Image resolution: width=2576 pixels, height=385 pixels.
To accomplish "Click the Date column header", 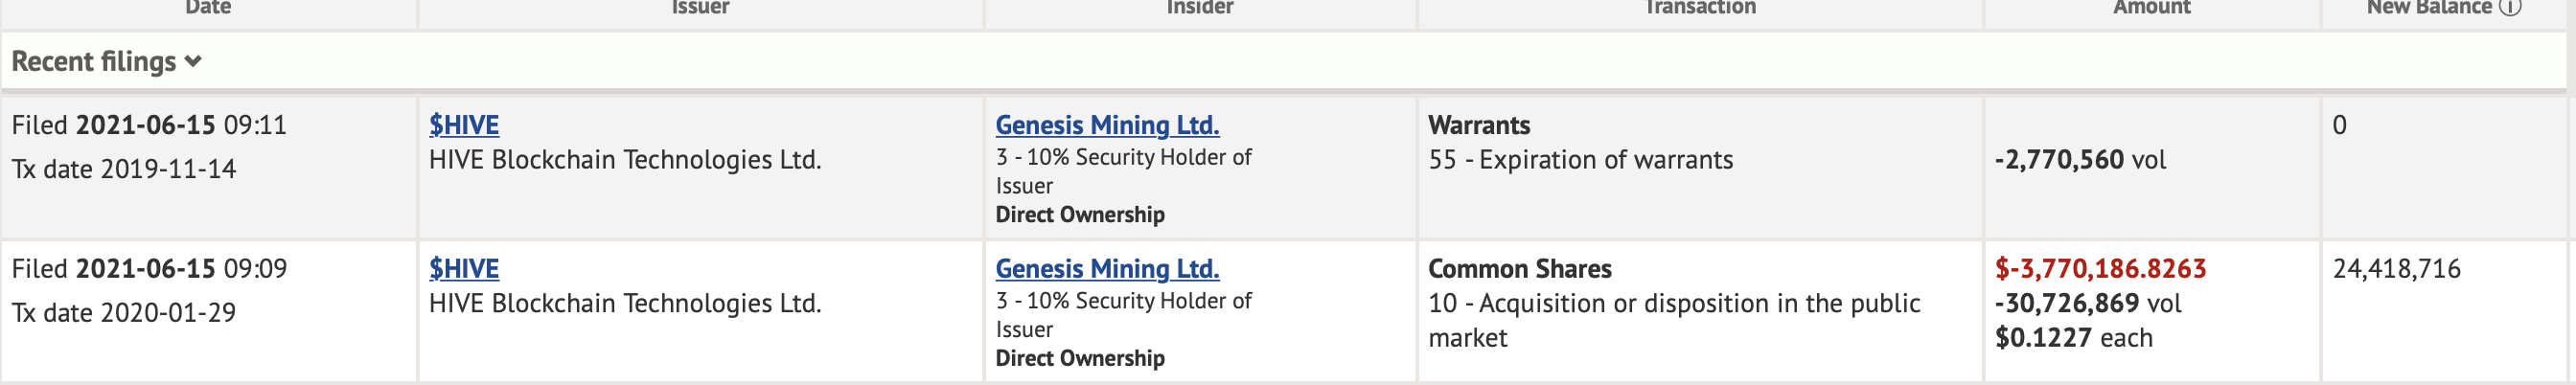I will (x=208, y=7).
